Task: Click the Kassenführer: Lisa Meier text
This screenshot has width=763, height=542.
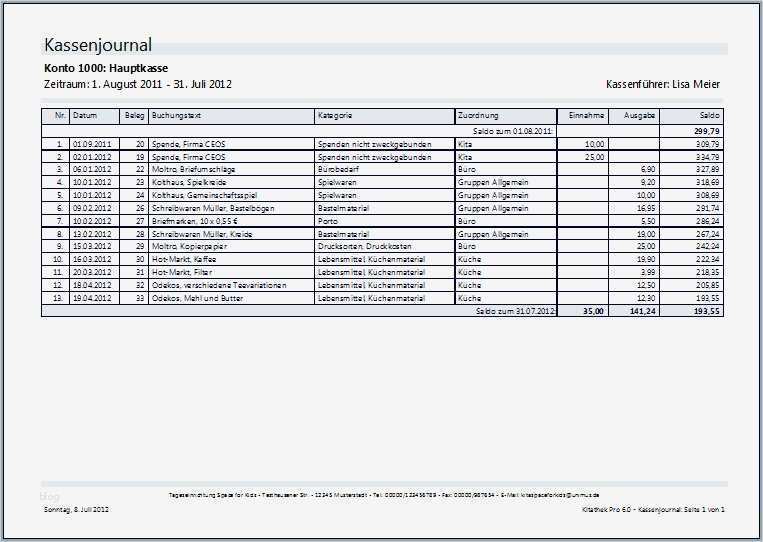Action: (x=663, y=84)
